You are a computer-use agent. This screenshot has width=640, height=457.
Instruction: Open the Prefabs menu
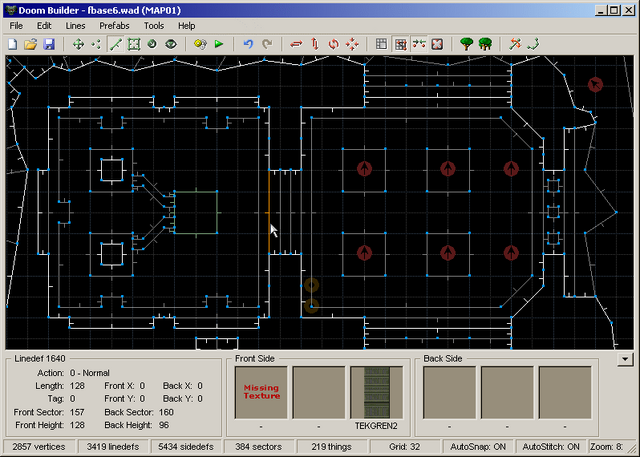tap(114, 26)
